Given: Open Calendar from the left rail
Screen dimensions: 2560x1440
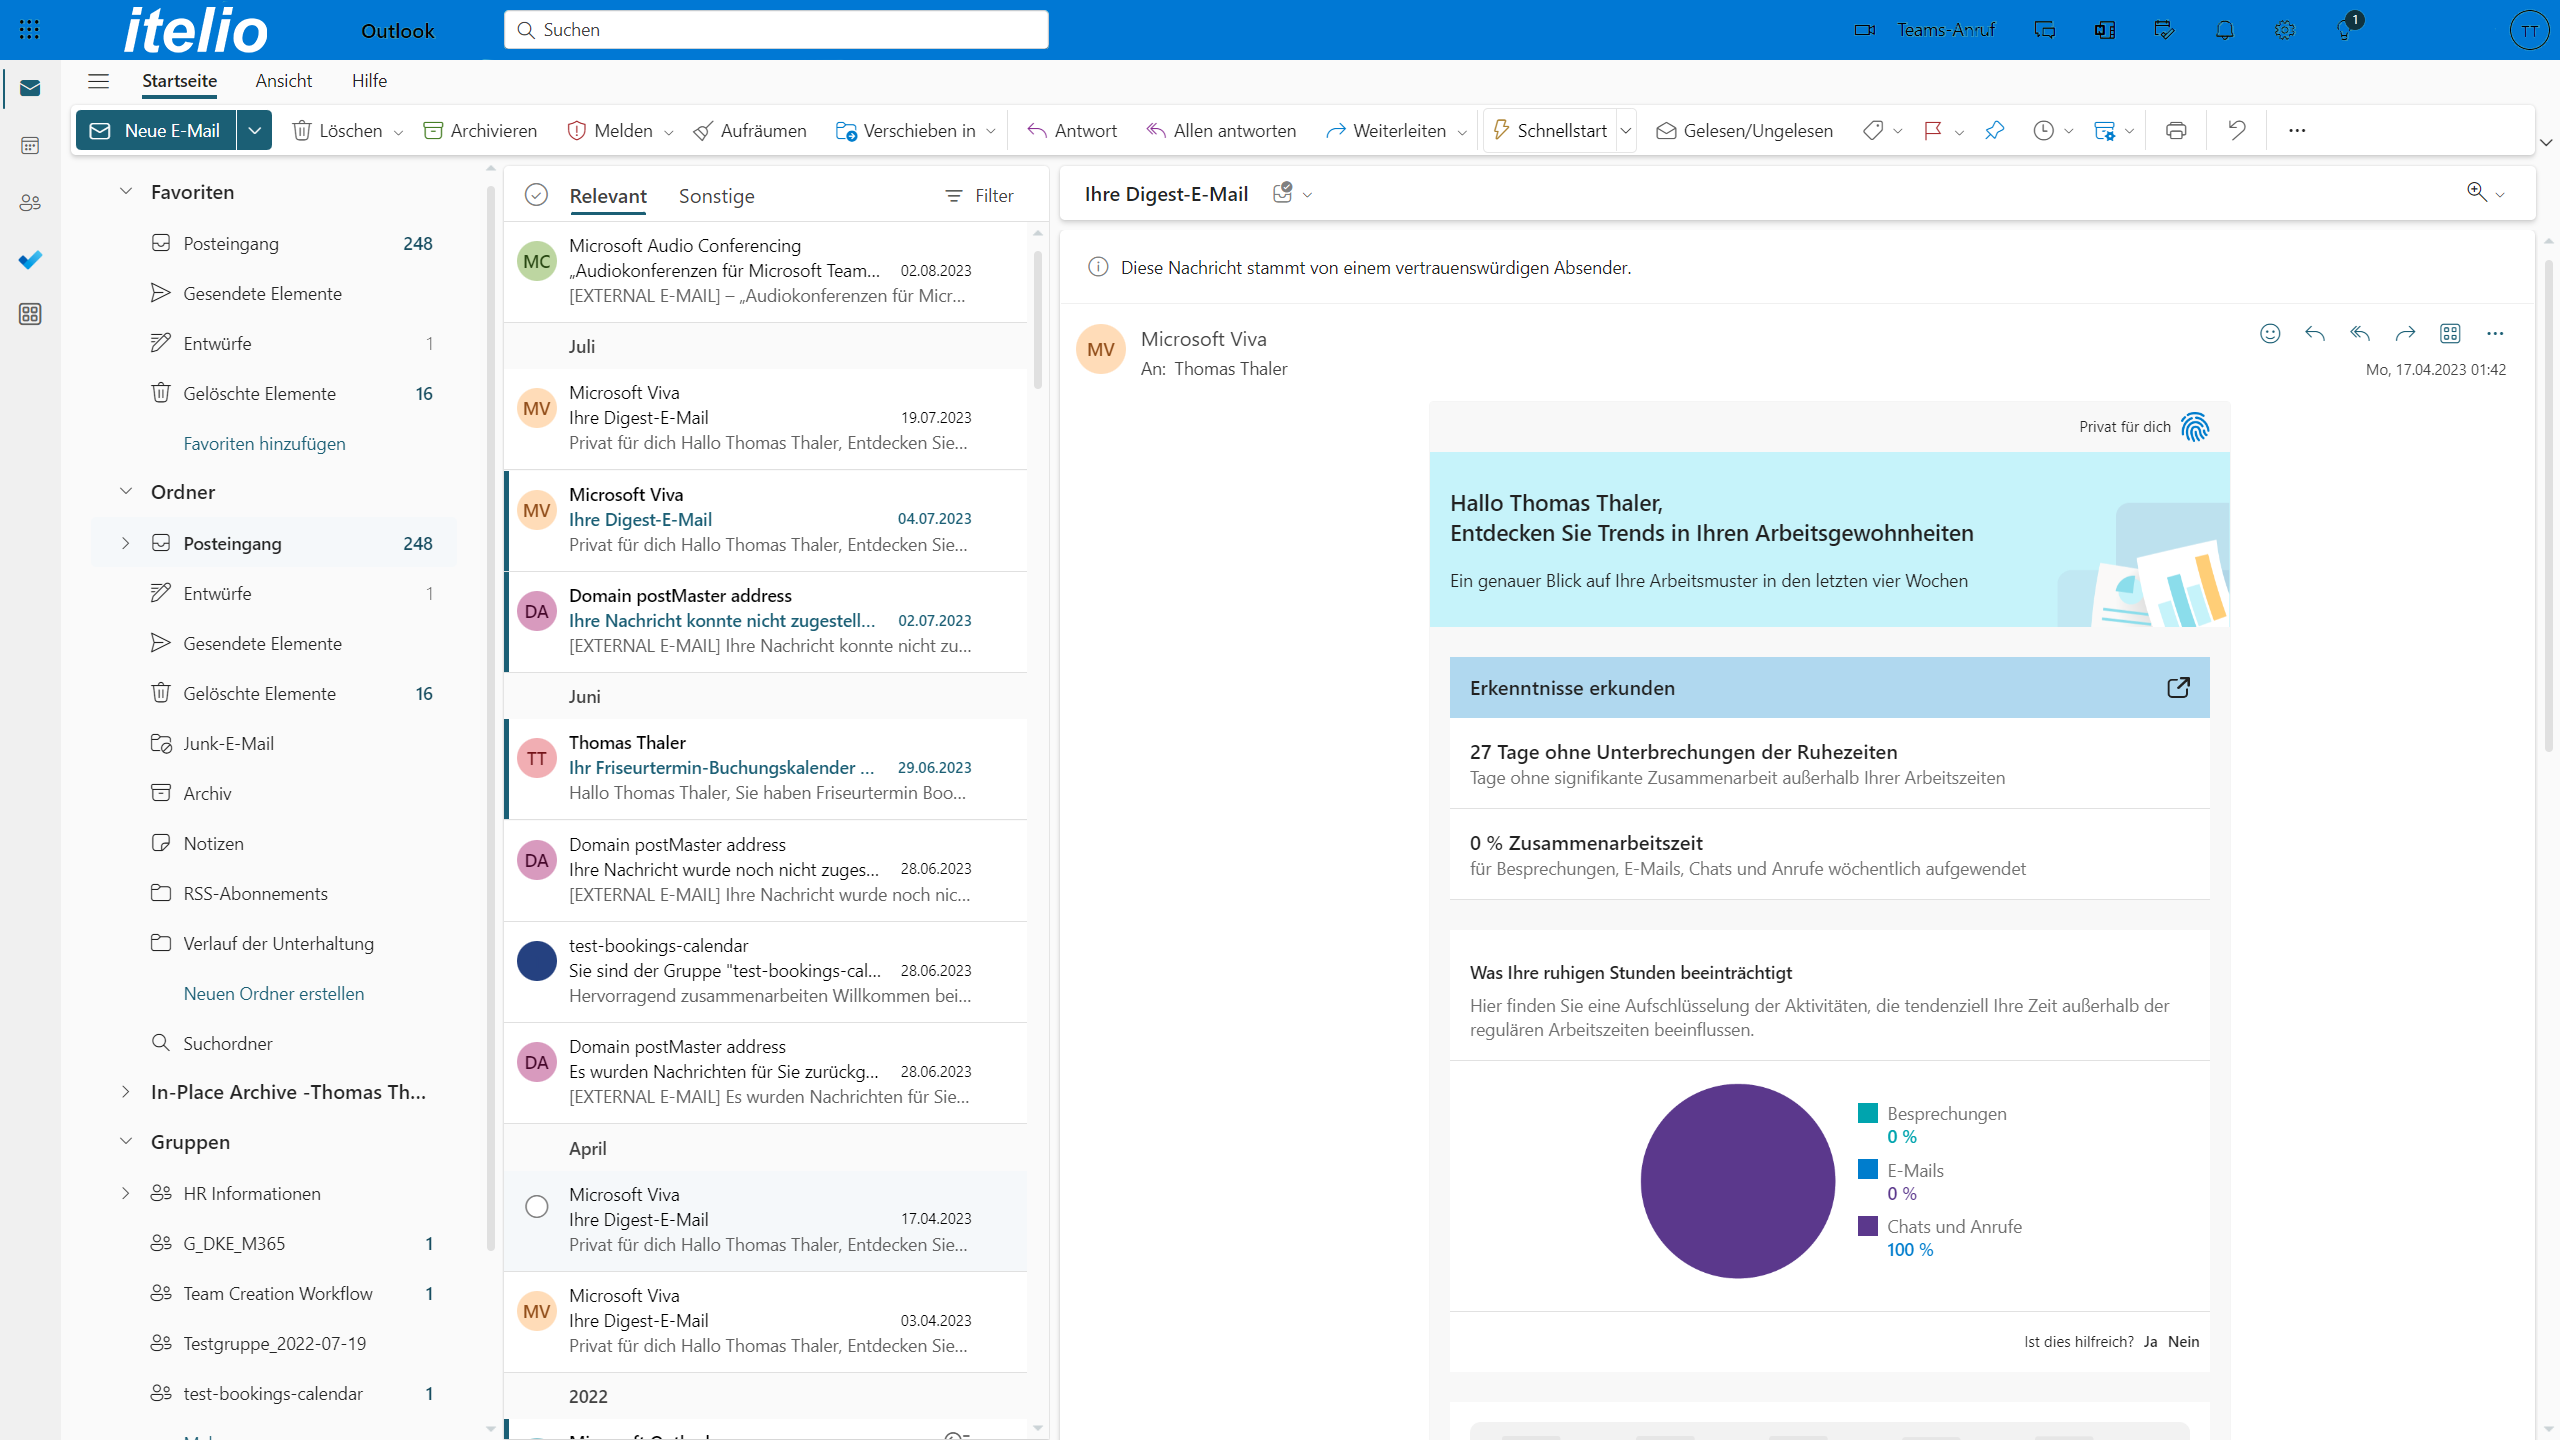Looking at the screenshot, I should pos(30,146).
